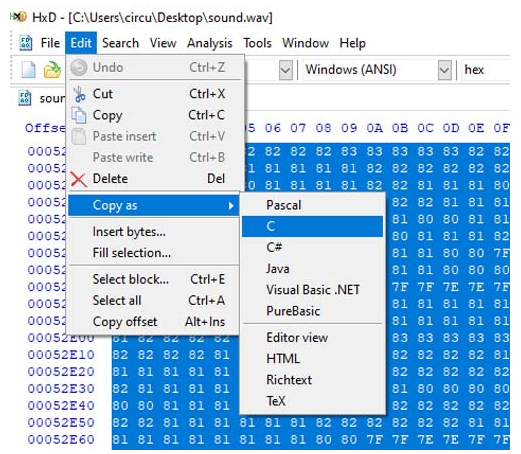This screenshot has height=454, width=521.
Task: Click column header 08
Action: point(323,128)
